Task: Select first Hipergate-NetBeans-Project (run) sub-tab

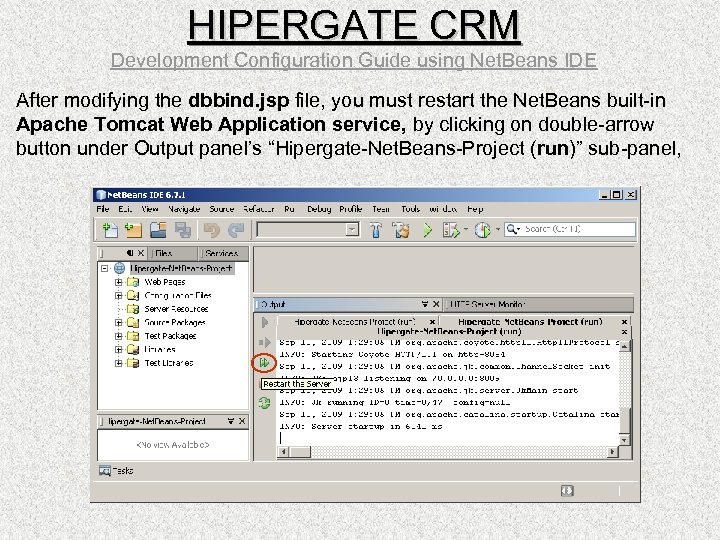Action: coord(354,321)
